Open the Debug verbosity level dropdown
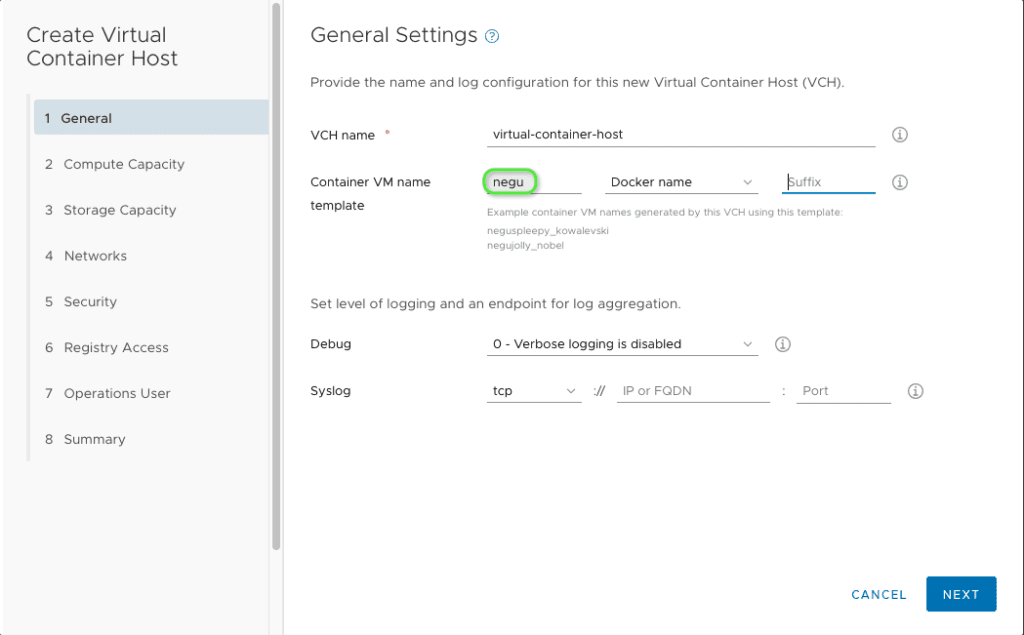Screen dimensions: 1024x635 [x=622, y=344]
